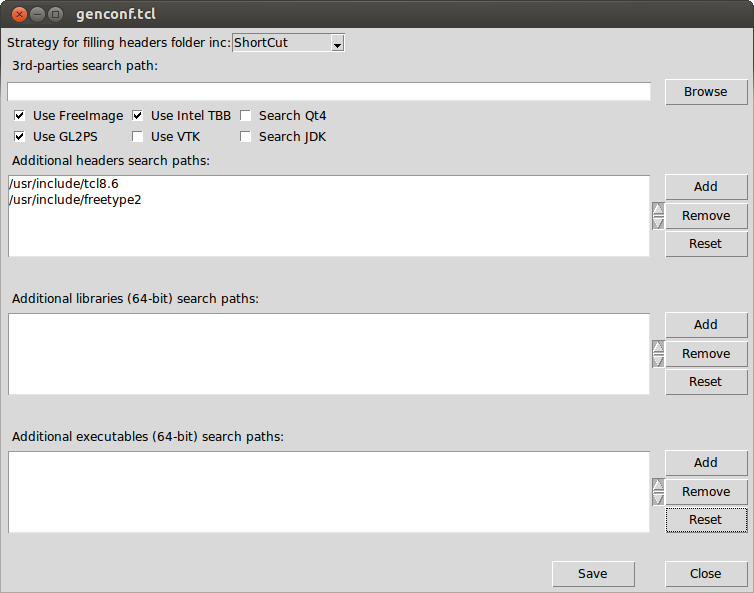Image resolution: width=754 pixels, height=593 pixels.
Task: Uncheck the Use FreeImage checkbox
Action: point(20,116)
